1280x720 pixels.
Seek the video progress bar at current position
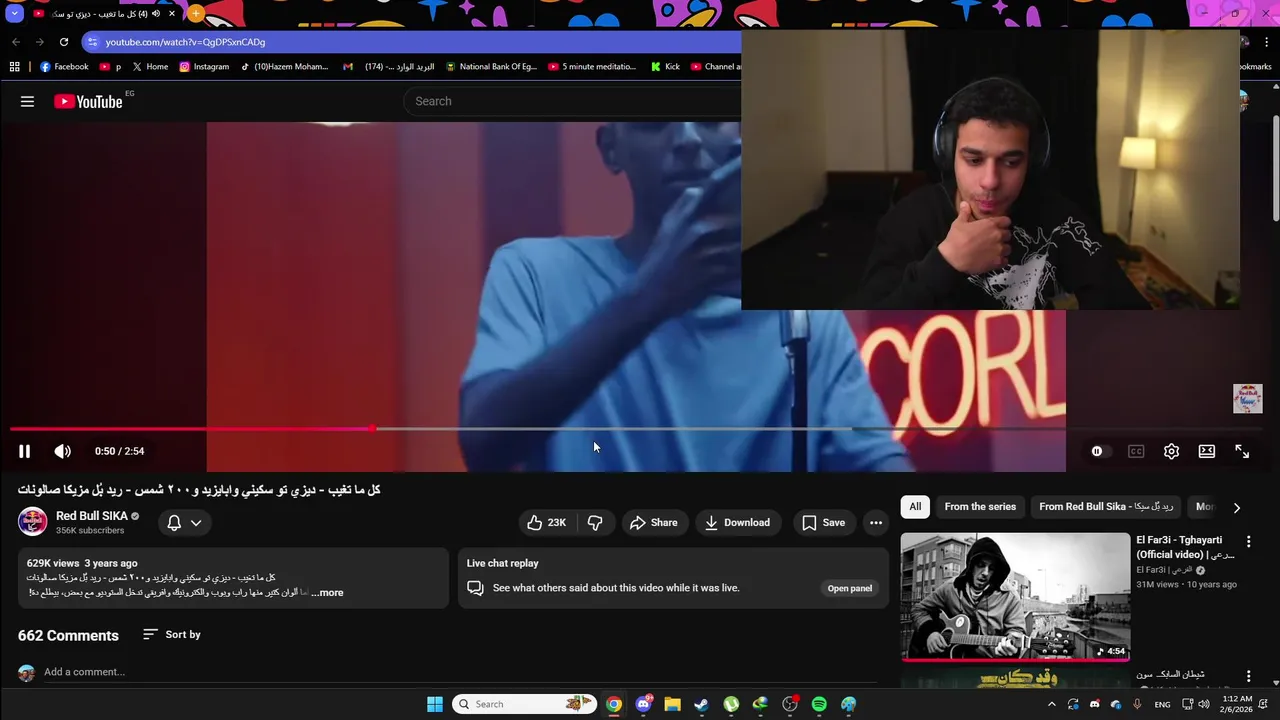372,429
